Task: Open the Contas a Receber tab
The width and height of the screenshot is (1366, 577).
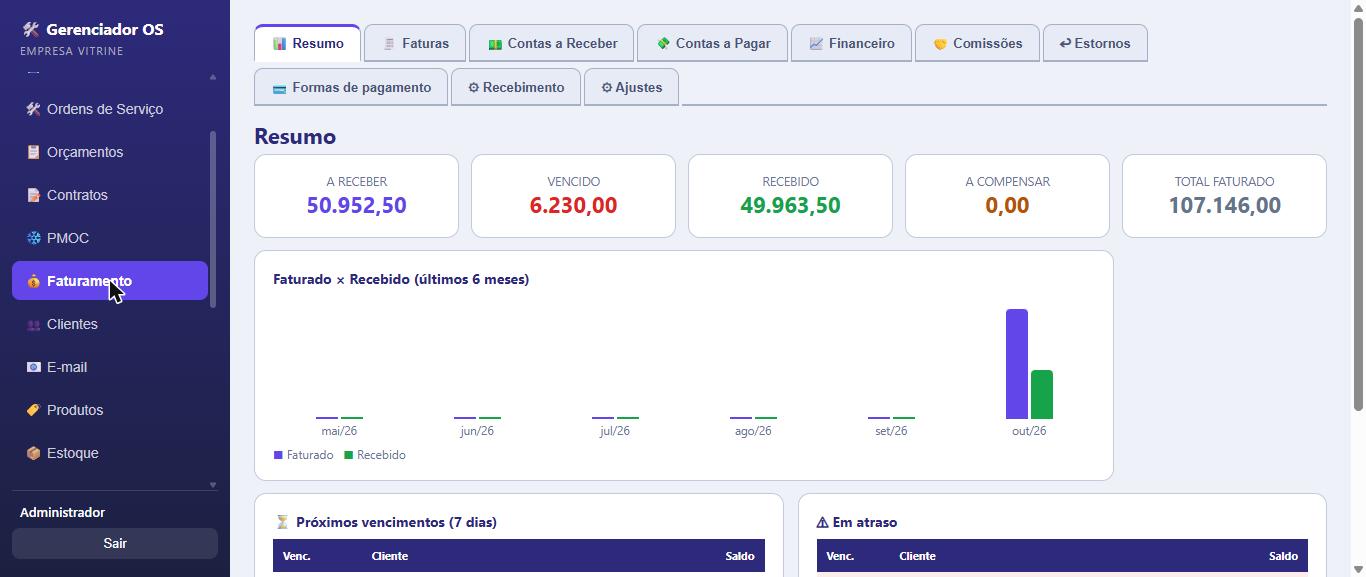Action: (551, 44)
